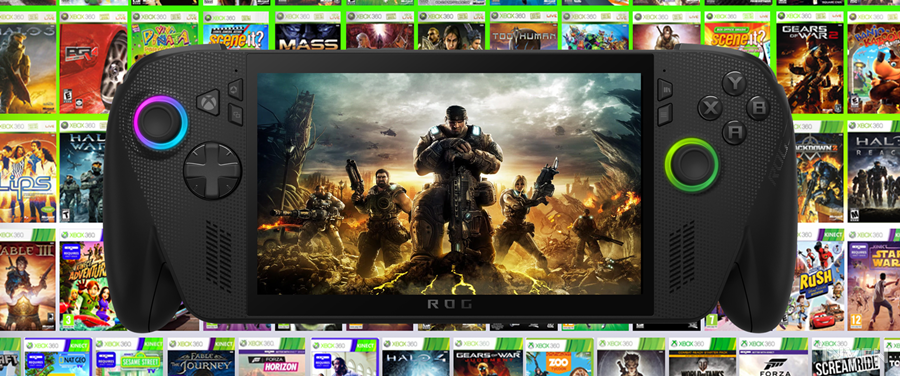Click the left thumbstick with purple-blue ring
The height and width of the screenshot is (376, 900).
pyautogui.click(x=160, y=122)
